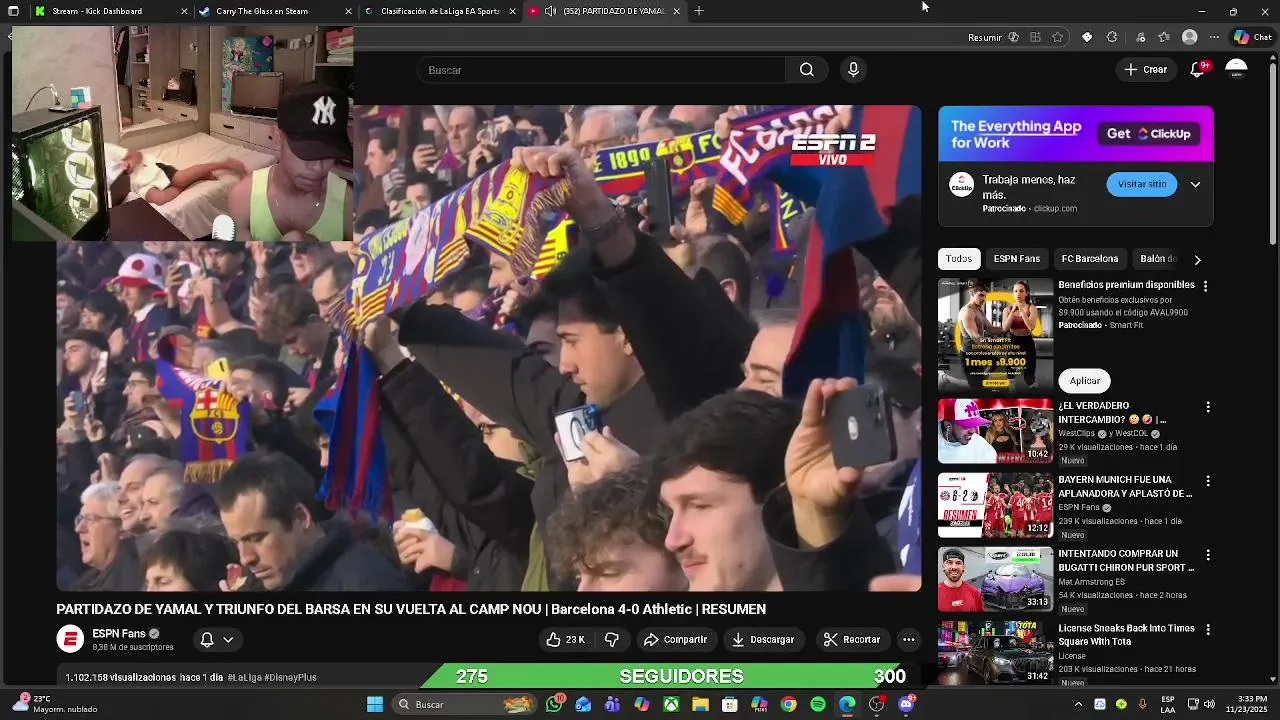Show hidden system tray icons
The height and width of the screenshot is (720, 1280).
click(x=1078, y=705)
